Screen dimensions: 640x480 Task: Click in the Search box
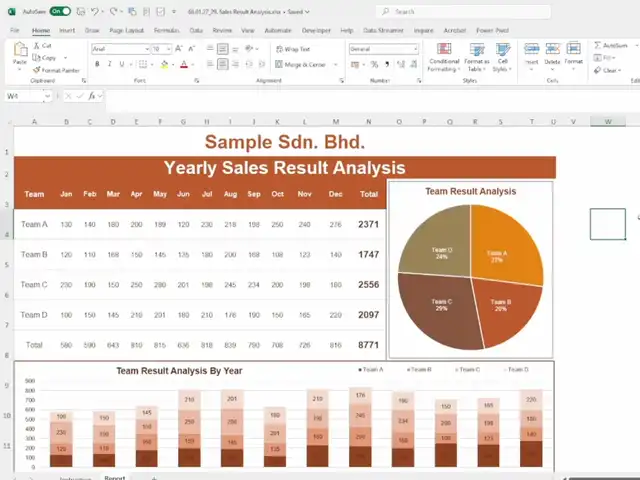coord(440,11)
